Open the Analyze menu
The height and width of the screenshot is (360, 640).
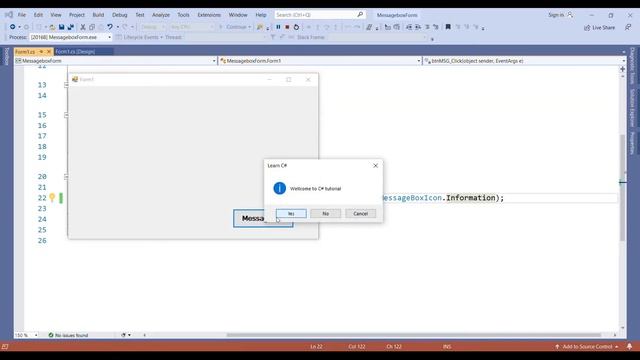tap(161, 15)
